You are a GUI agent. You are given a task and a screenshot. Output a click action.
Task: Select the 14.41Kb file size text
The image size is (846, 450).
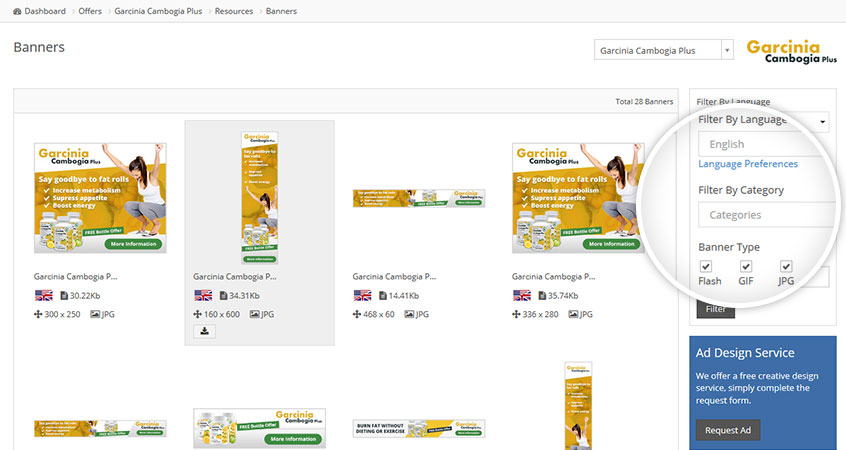[404, 296]
